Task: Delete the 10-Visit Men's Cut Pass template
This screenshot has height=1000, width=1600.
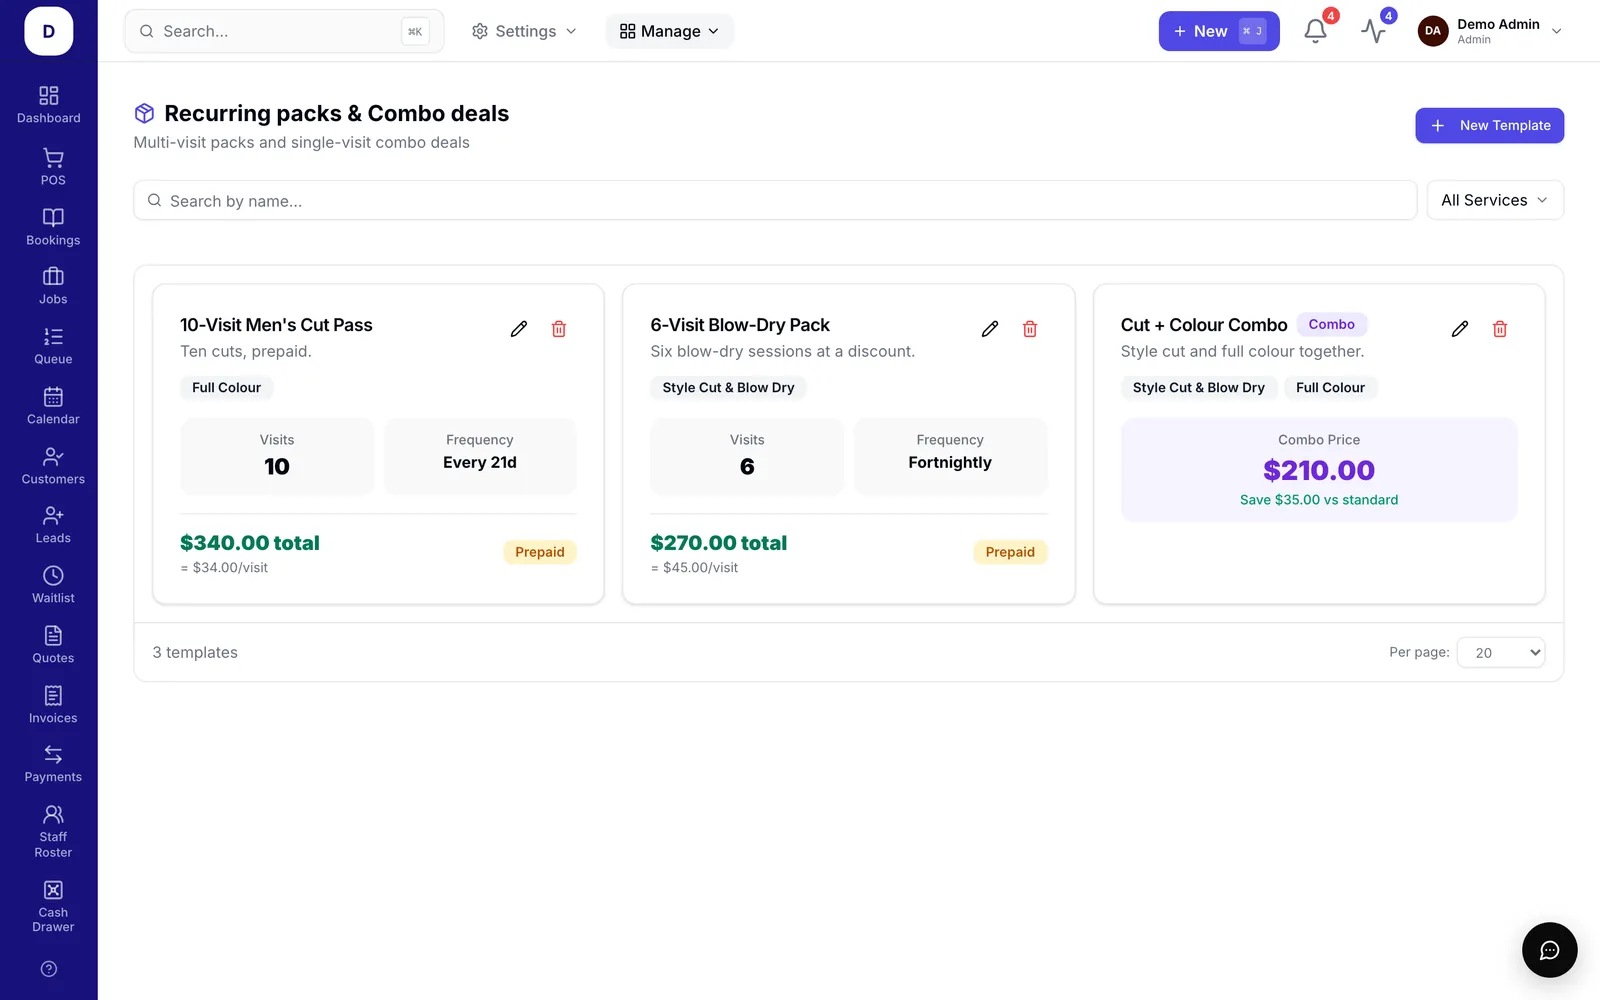Action: (559, 329)
